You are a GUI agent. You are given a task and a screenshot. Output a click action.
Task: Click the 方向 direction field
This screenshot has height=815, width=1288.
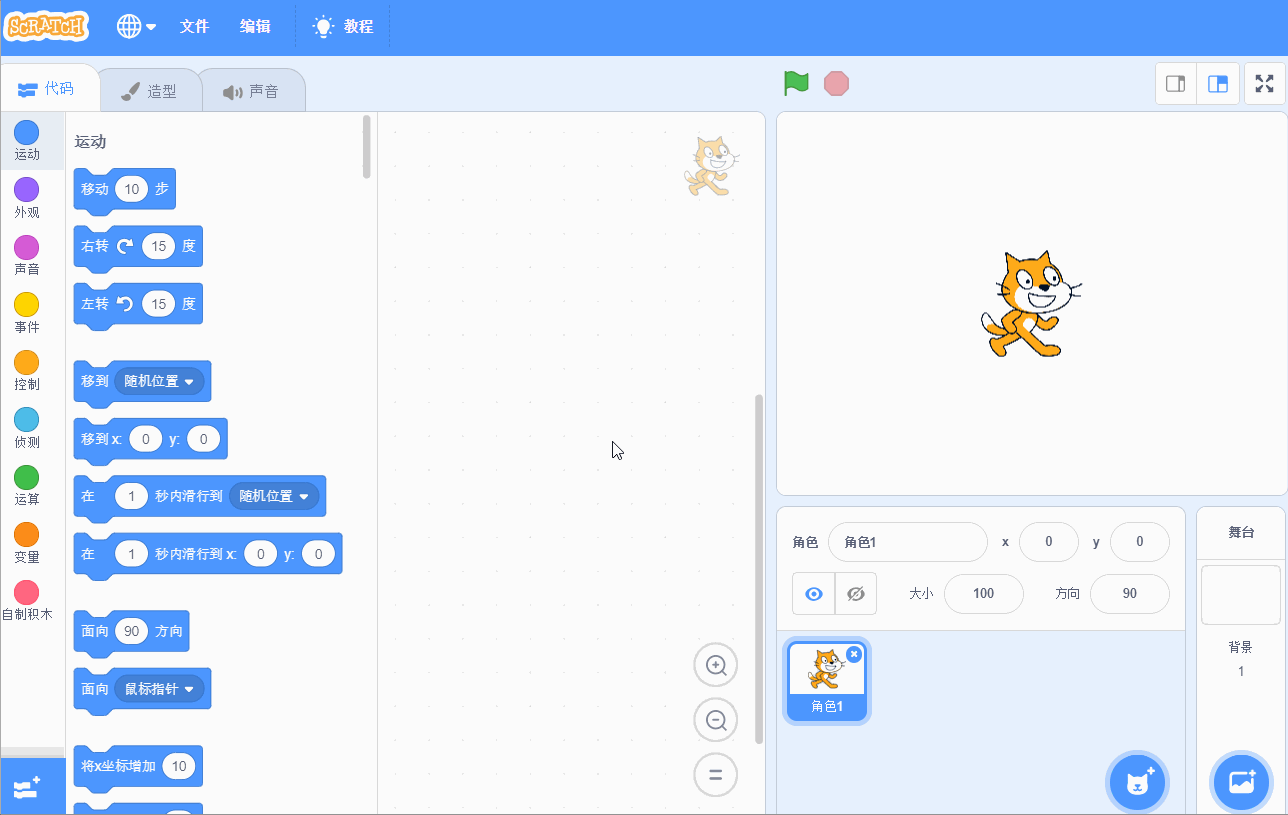pyautogui.click(x=1130, y=593)
